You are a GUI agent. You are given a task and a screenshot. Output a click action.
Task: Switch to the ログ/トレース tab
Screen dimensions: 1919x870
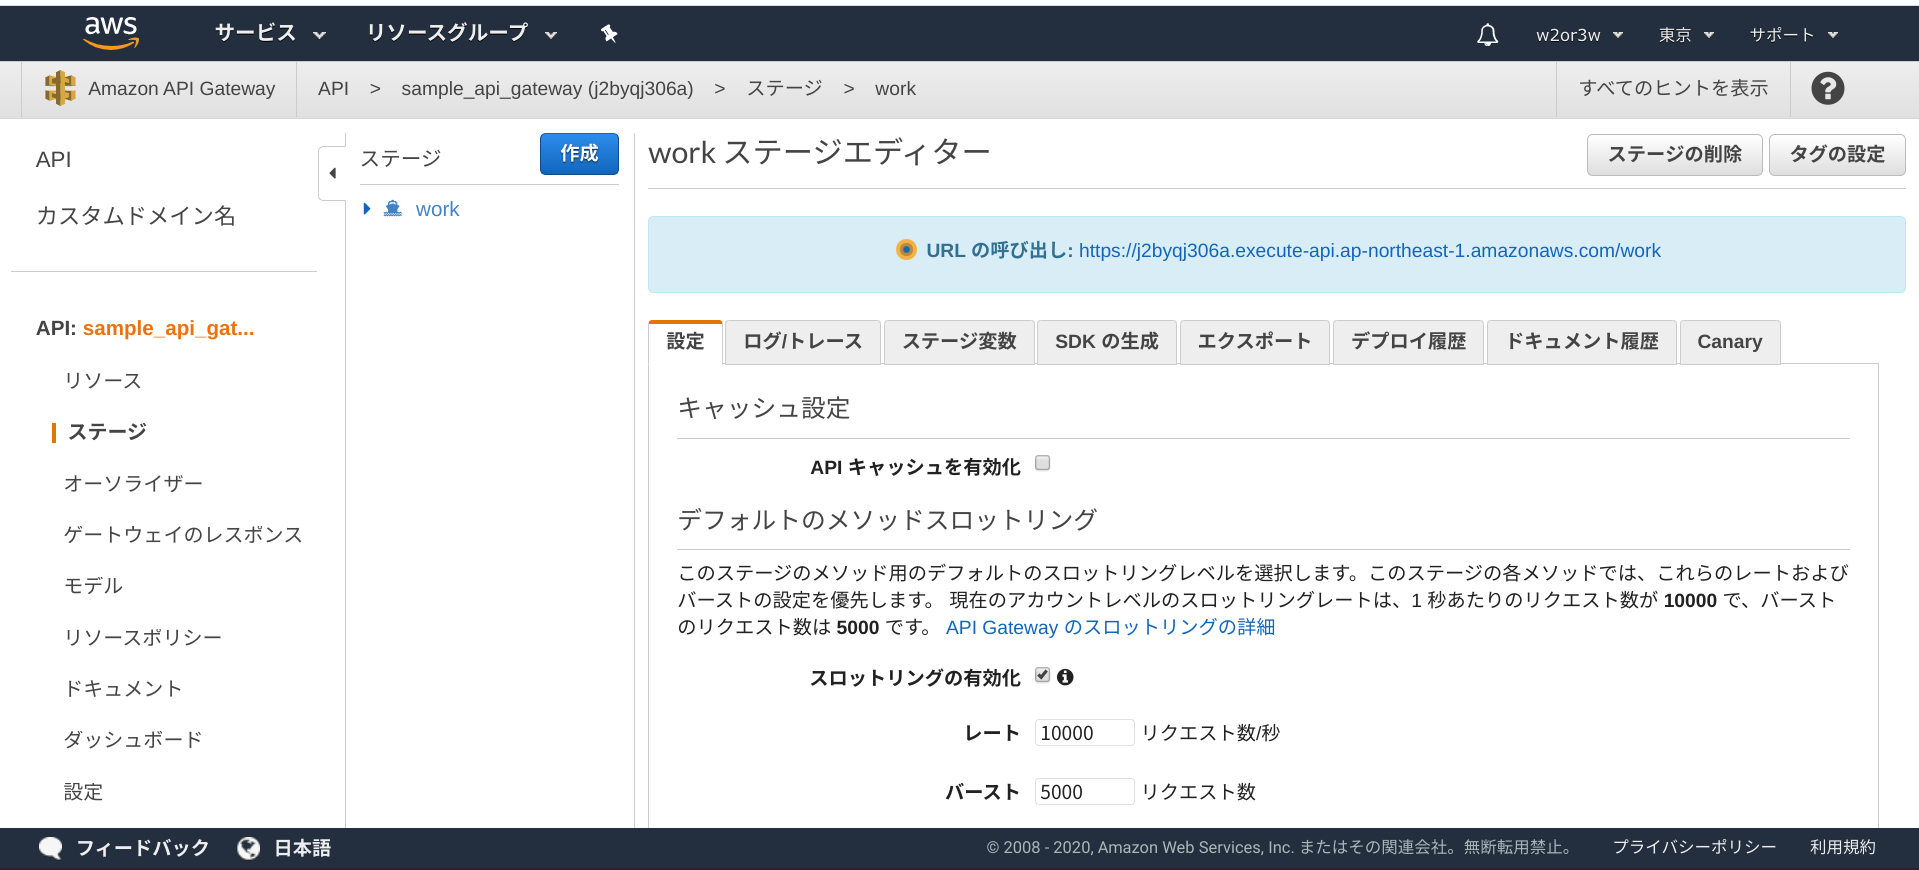pos(802,342)
